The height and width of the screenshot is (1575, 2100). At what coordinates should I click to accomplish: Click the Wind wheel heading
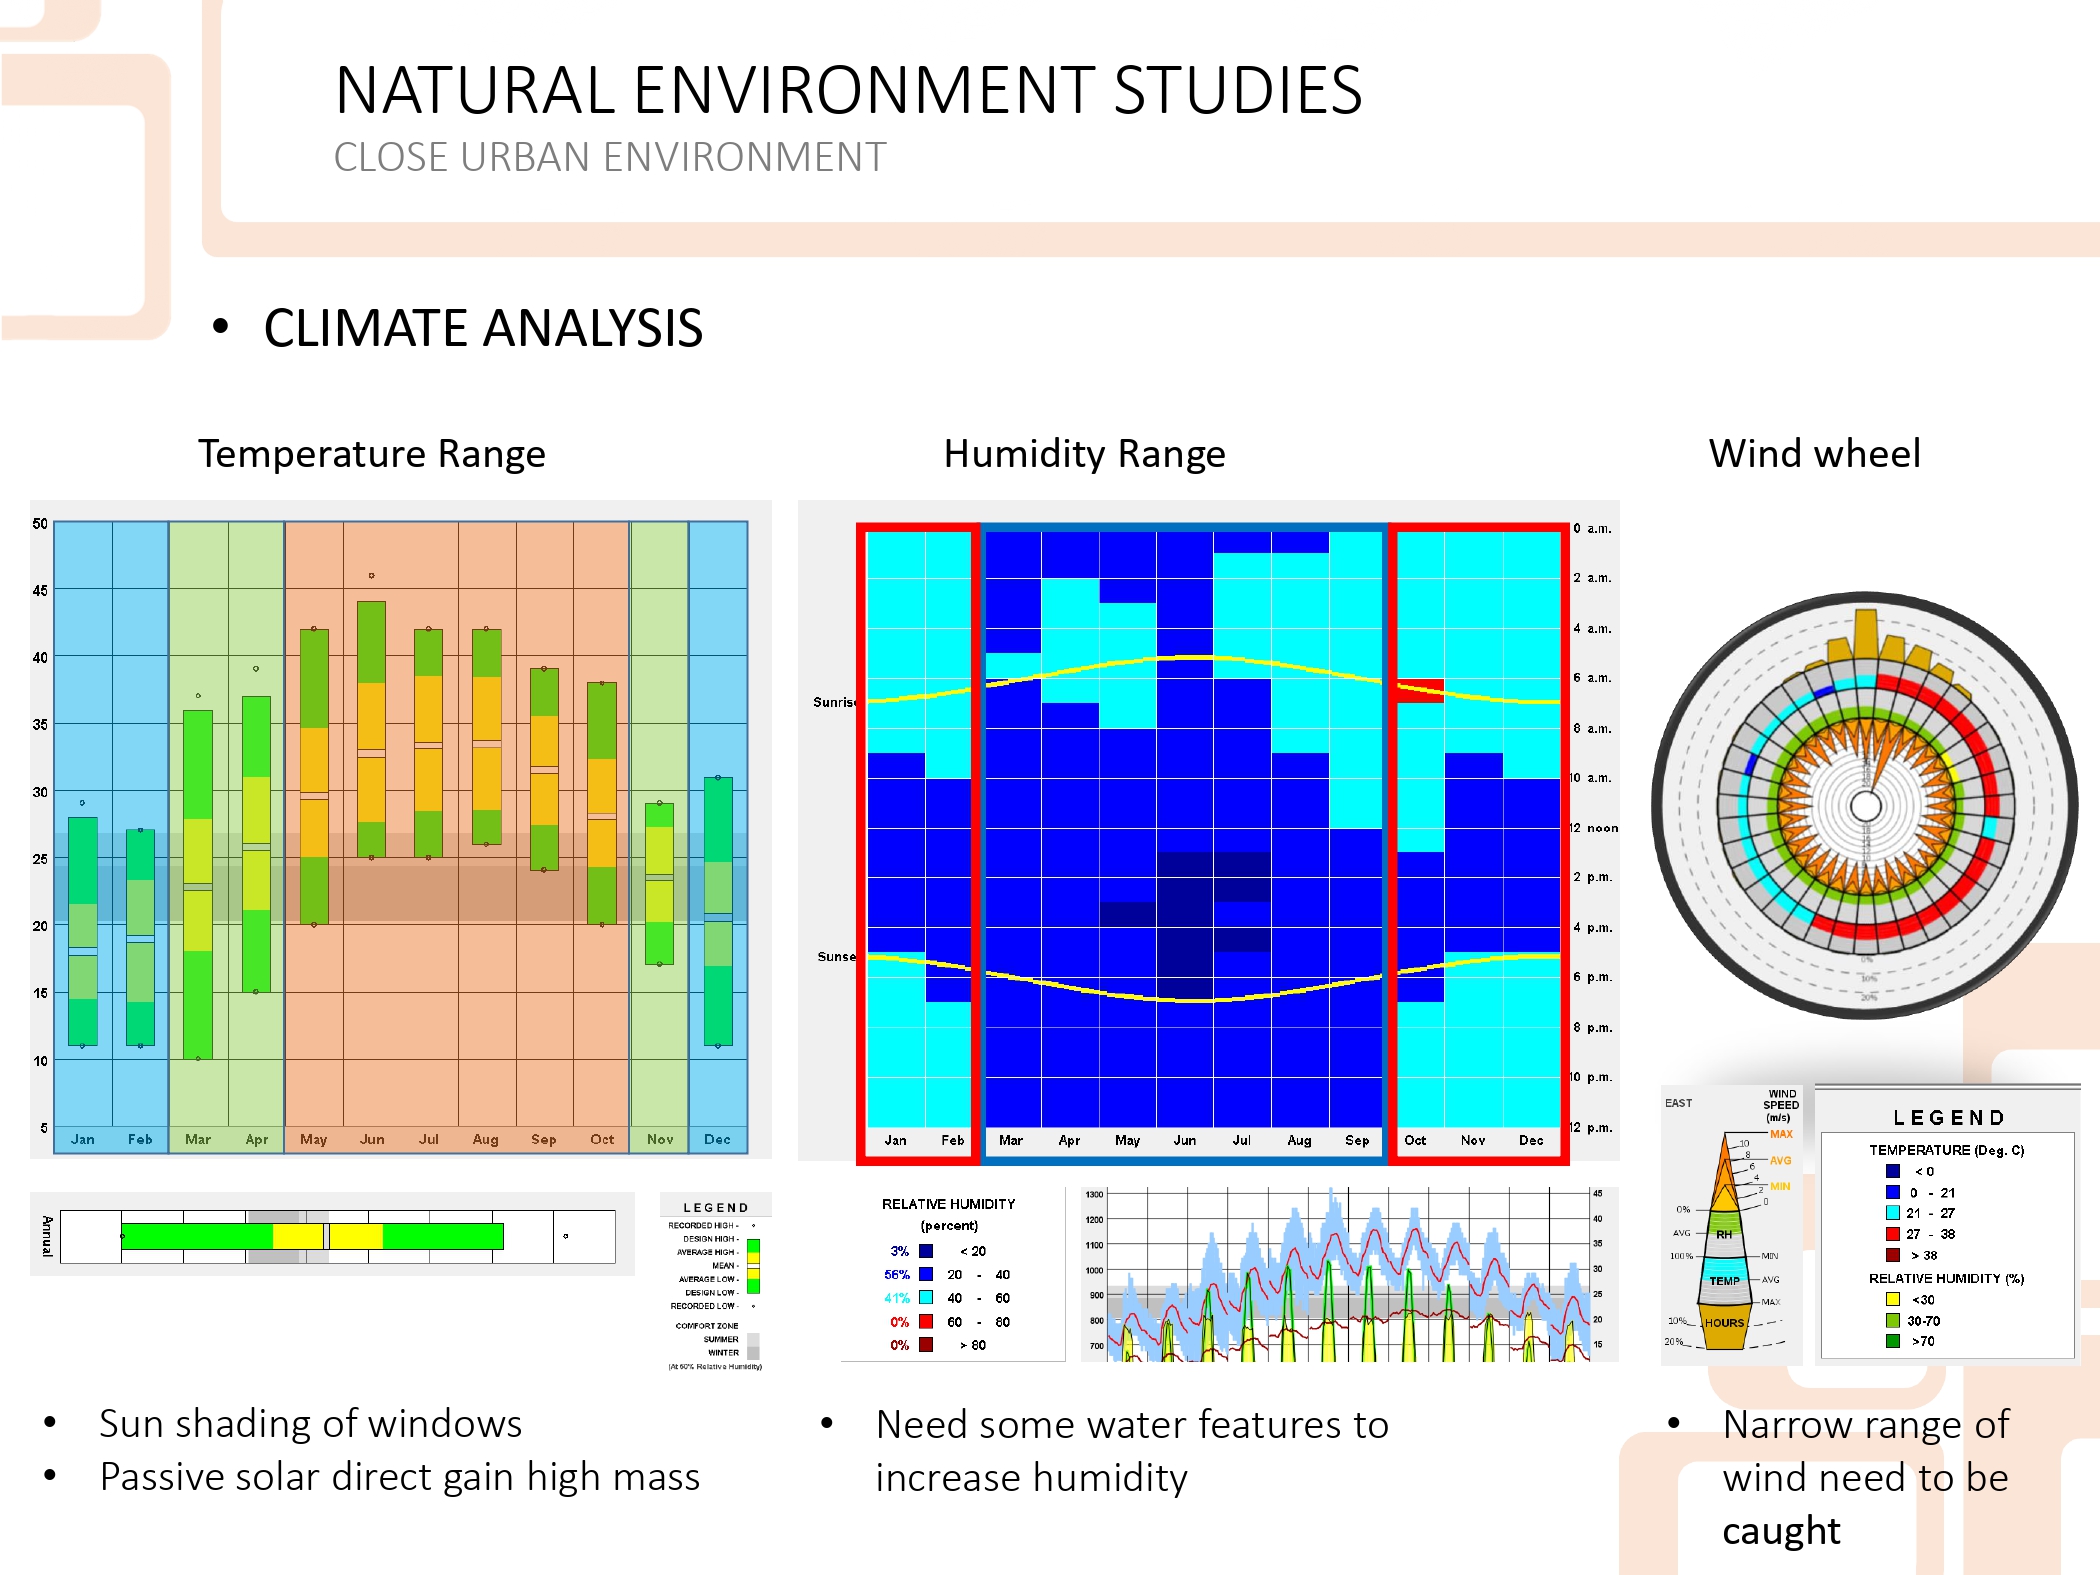tap(1814, 454)
